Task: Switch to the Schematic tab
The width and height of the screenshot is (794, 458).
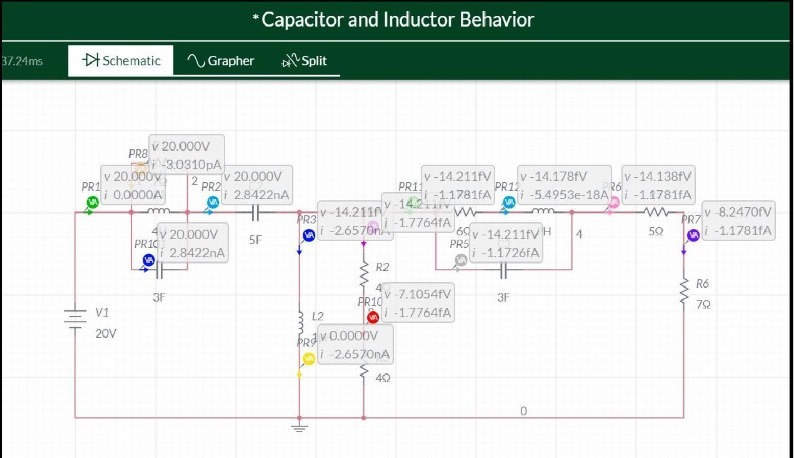Action: (x=121, y=61)
